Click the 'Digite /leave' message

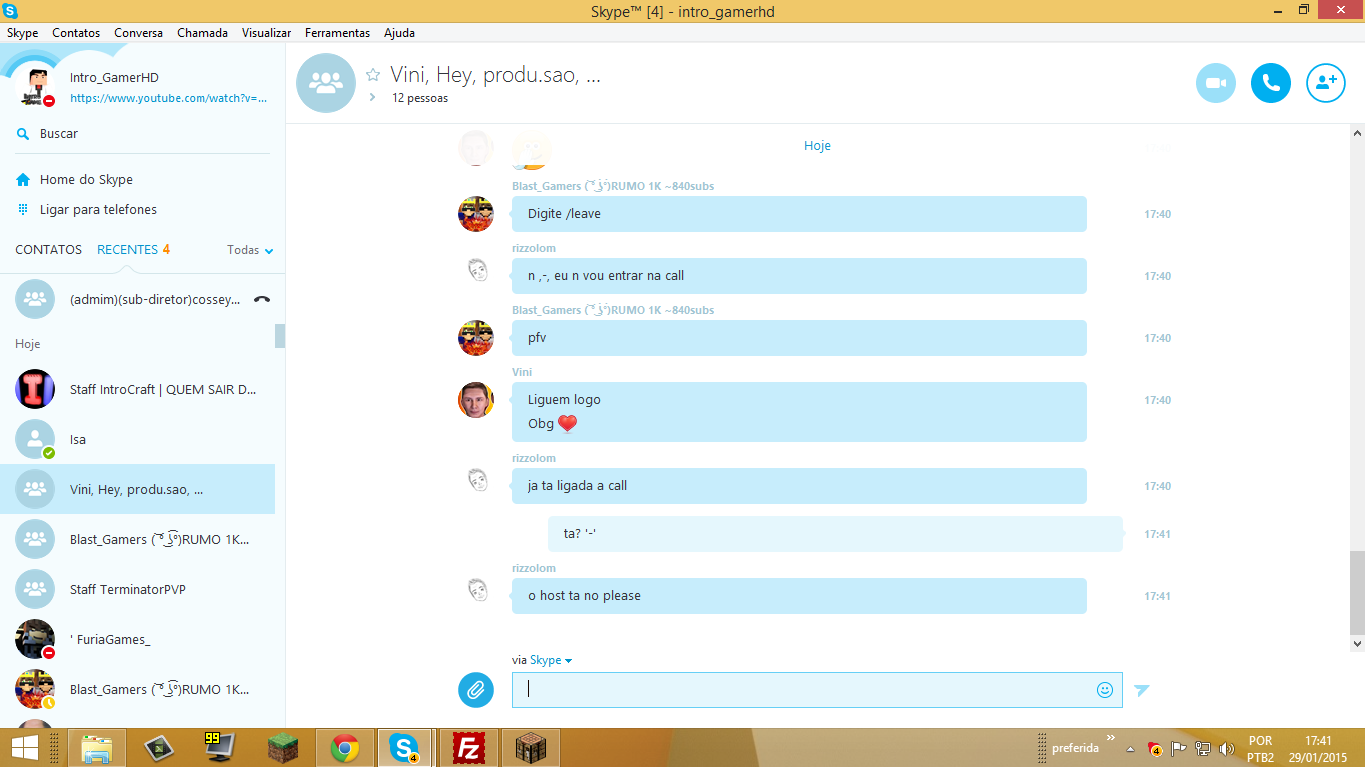click(x=799, y=214)
